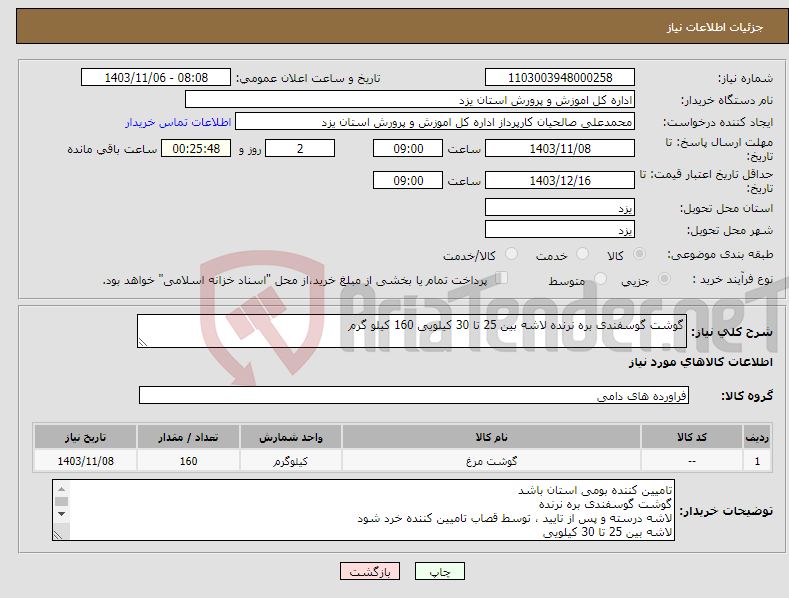Click the price validity 09:00 time field

pos(408,180)
